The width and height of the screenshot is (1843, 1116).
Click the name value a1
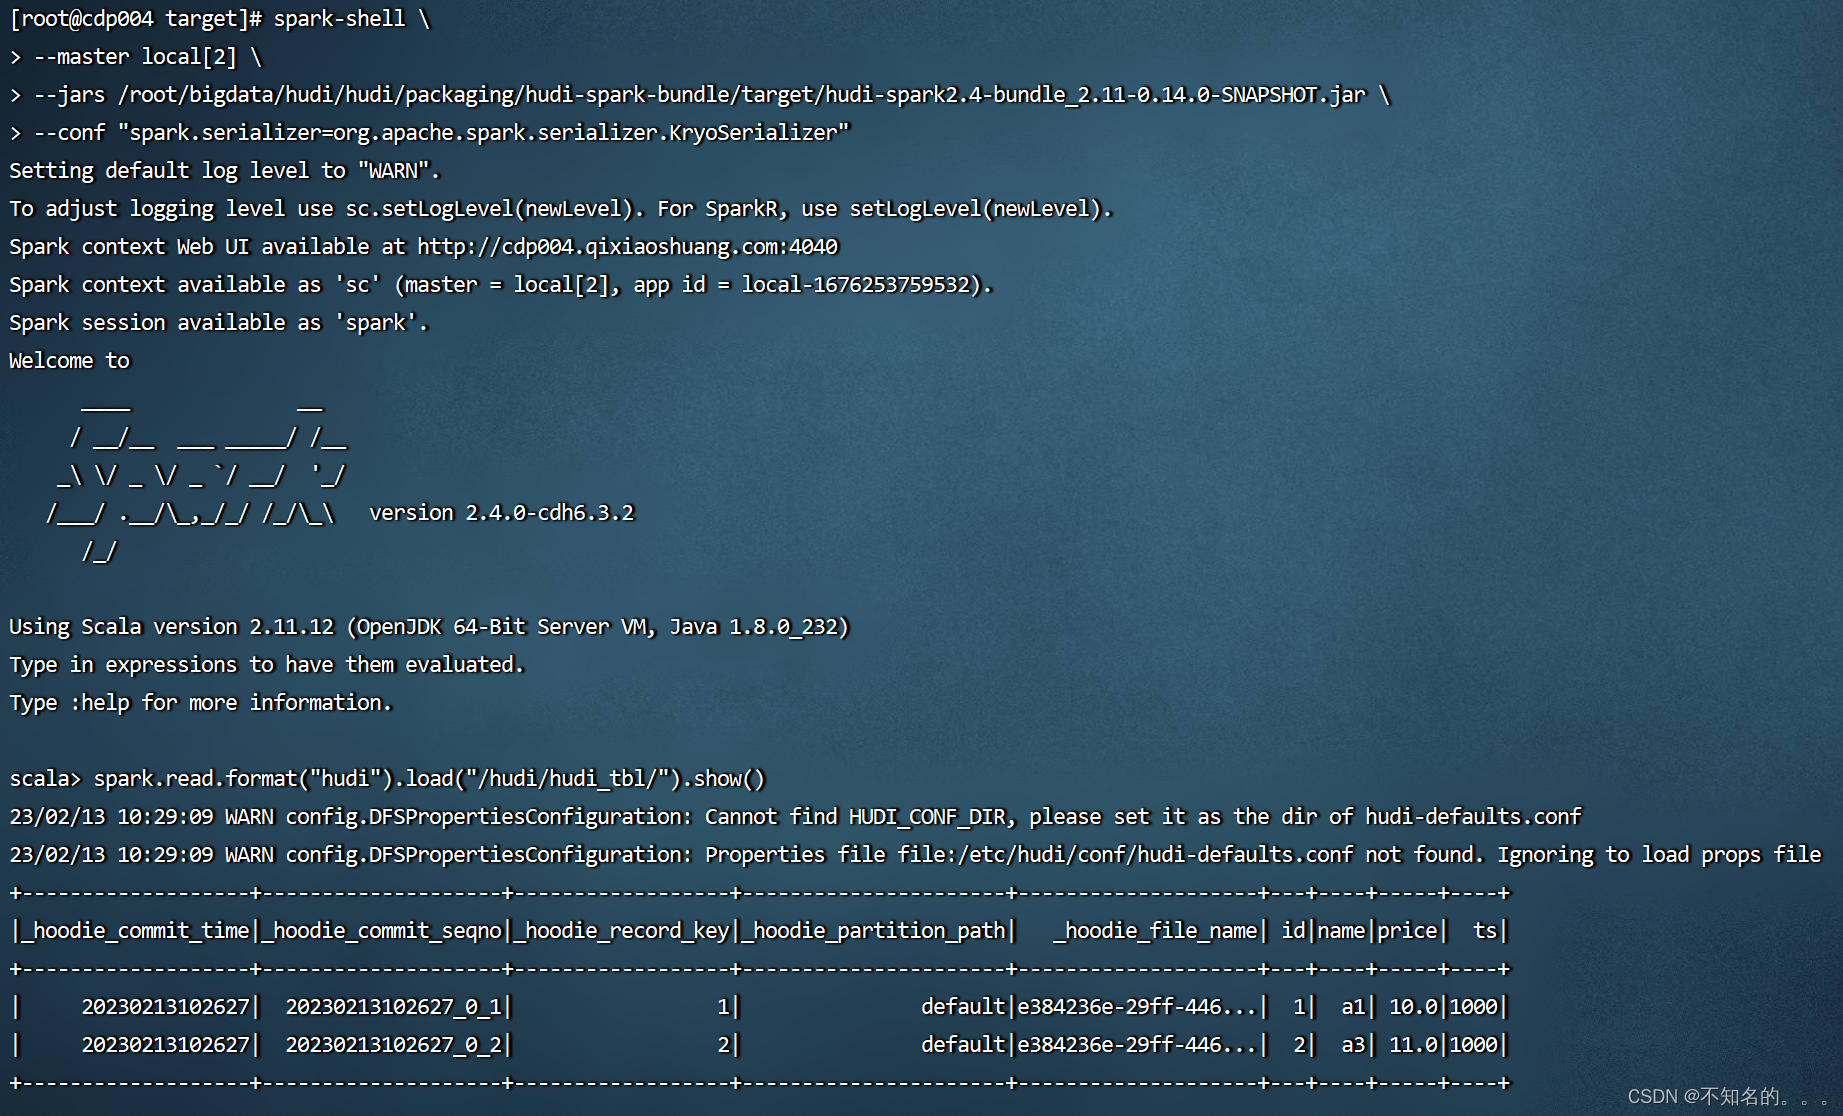point(1353,1007)
